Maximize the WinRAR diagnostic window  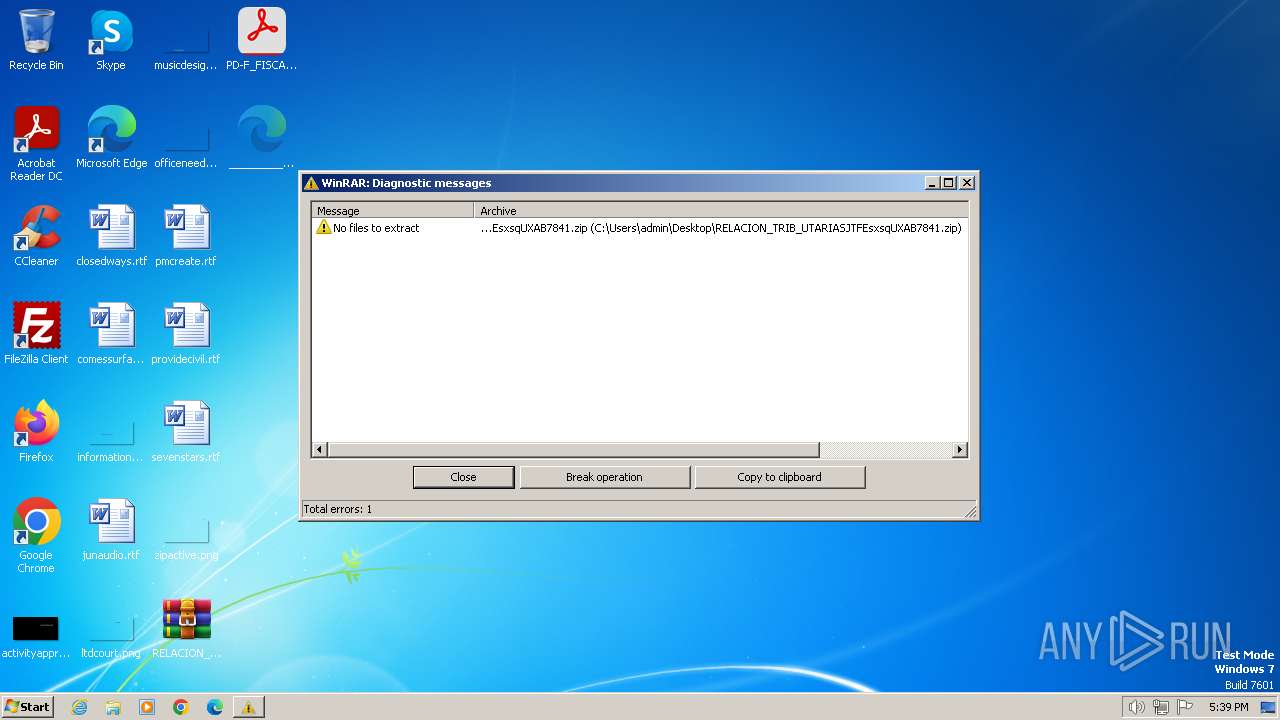click(x=949, y=183)
